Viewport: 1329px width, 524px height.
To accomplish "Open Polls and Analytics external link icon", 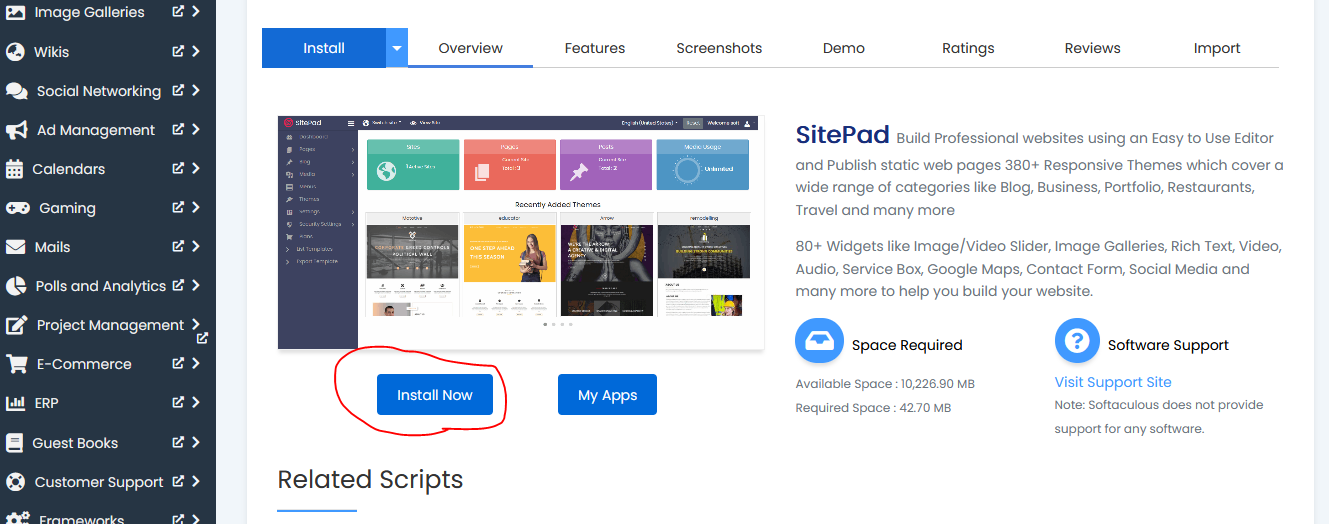I will tap(178, 285).
